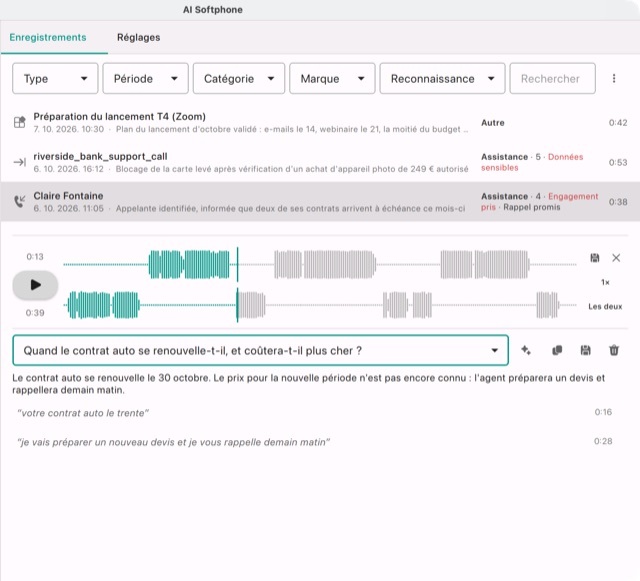Click the import arrow icon beside riverside_bank_support_call
This screenshot has height=581, width=640.
pos(20,162)
